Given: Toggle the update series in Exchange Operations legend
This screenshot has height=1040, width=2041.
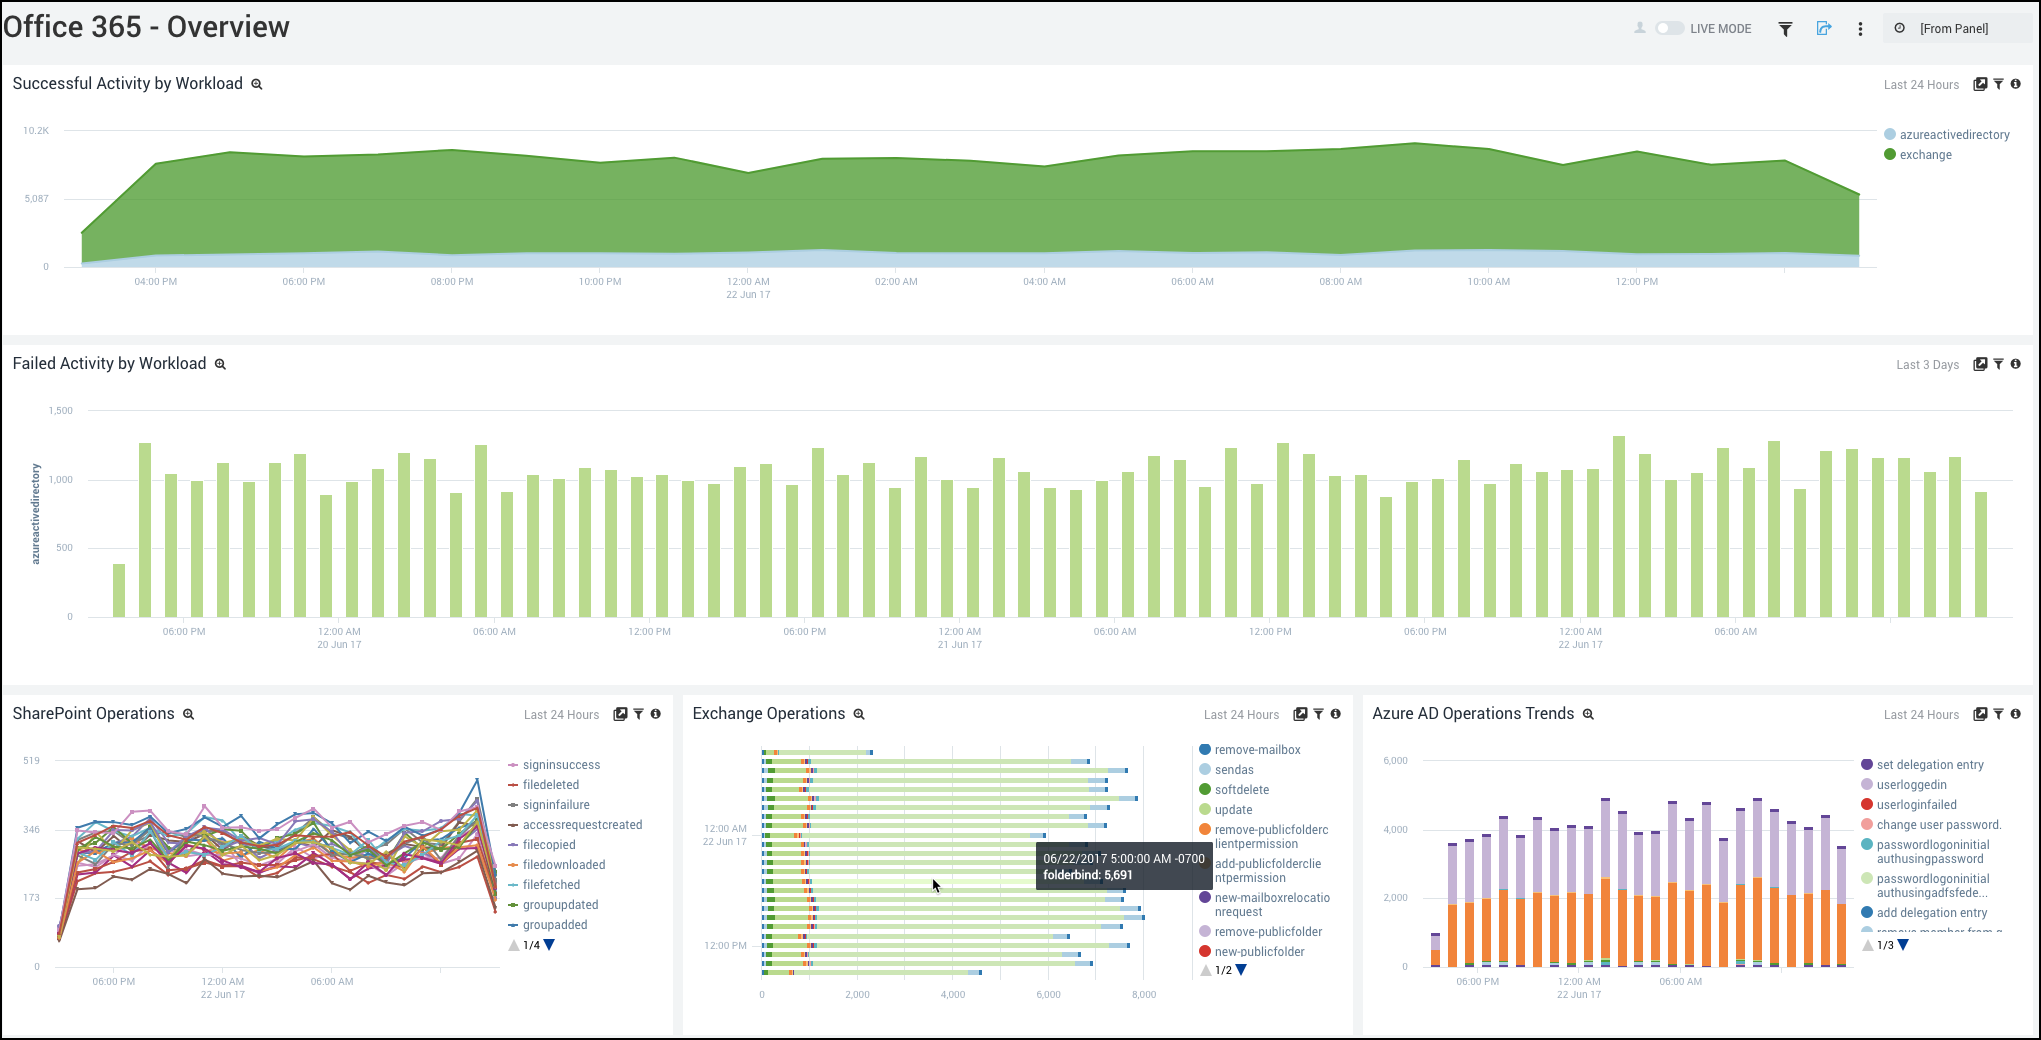Looking at the screenshot, I should (1232, 809).
